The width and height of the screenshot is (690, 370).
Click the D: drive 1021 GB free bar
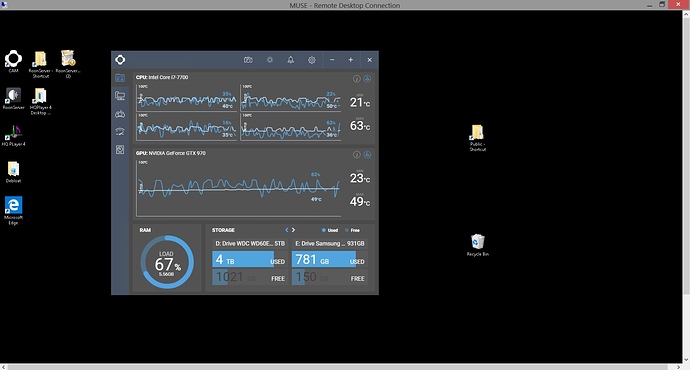point(250,277)
